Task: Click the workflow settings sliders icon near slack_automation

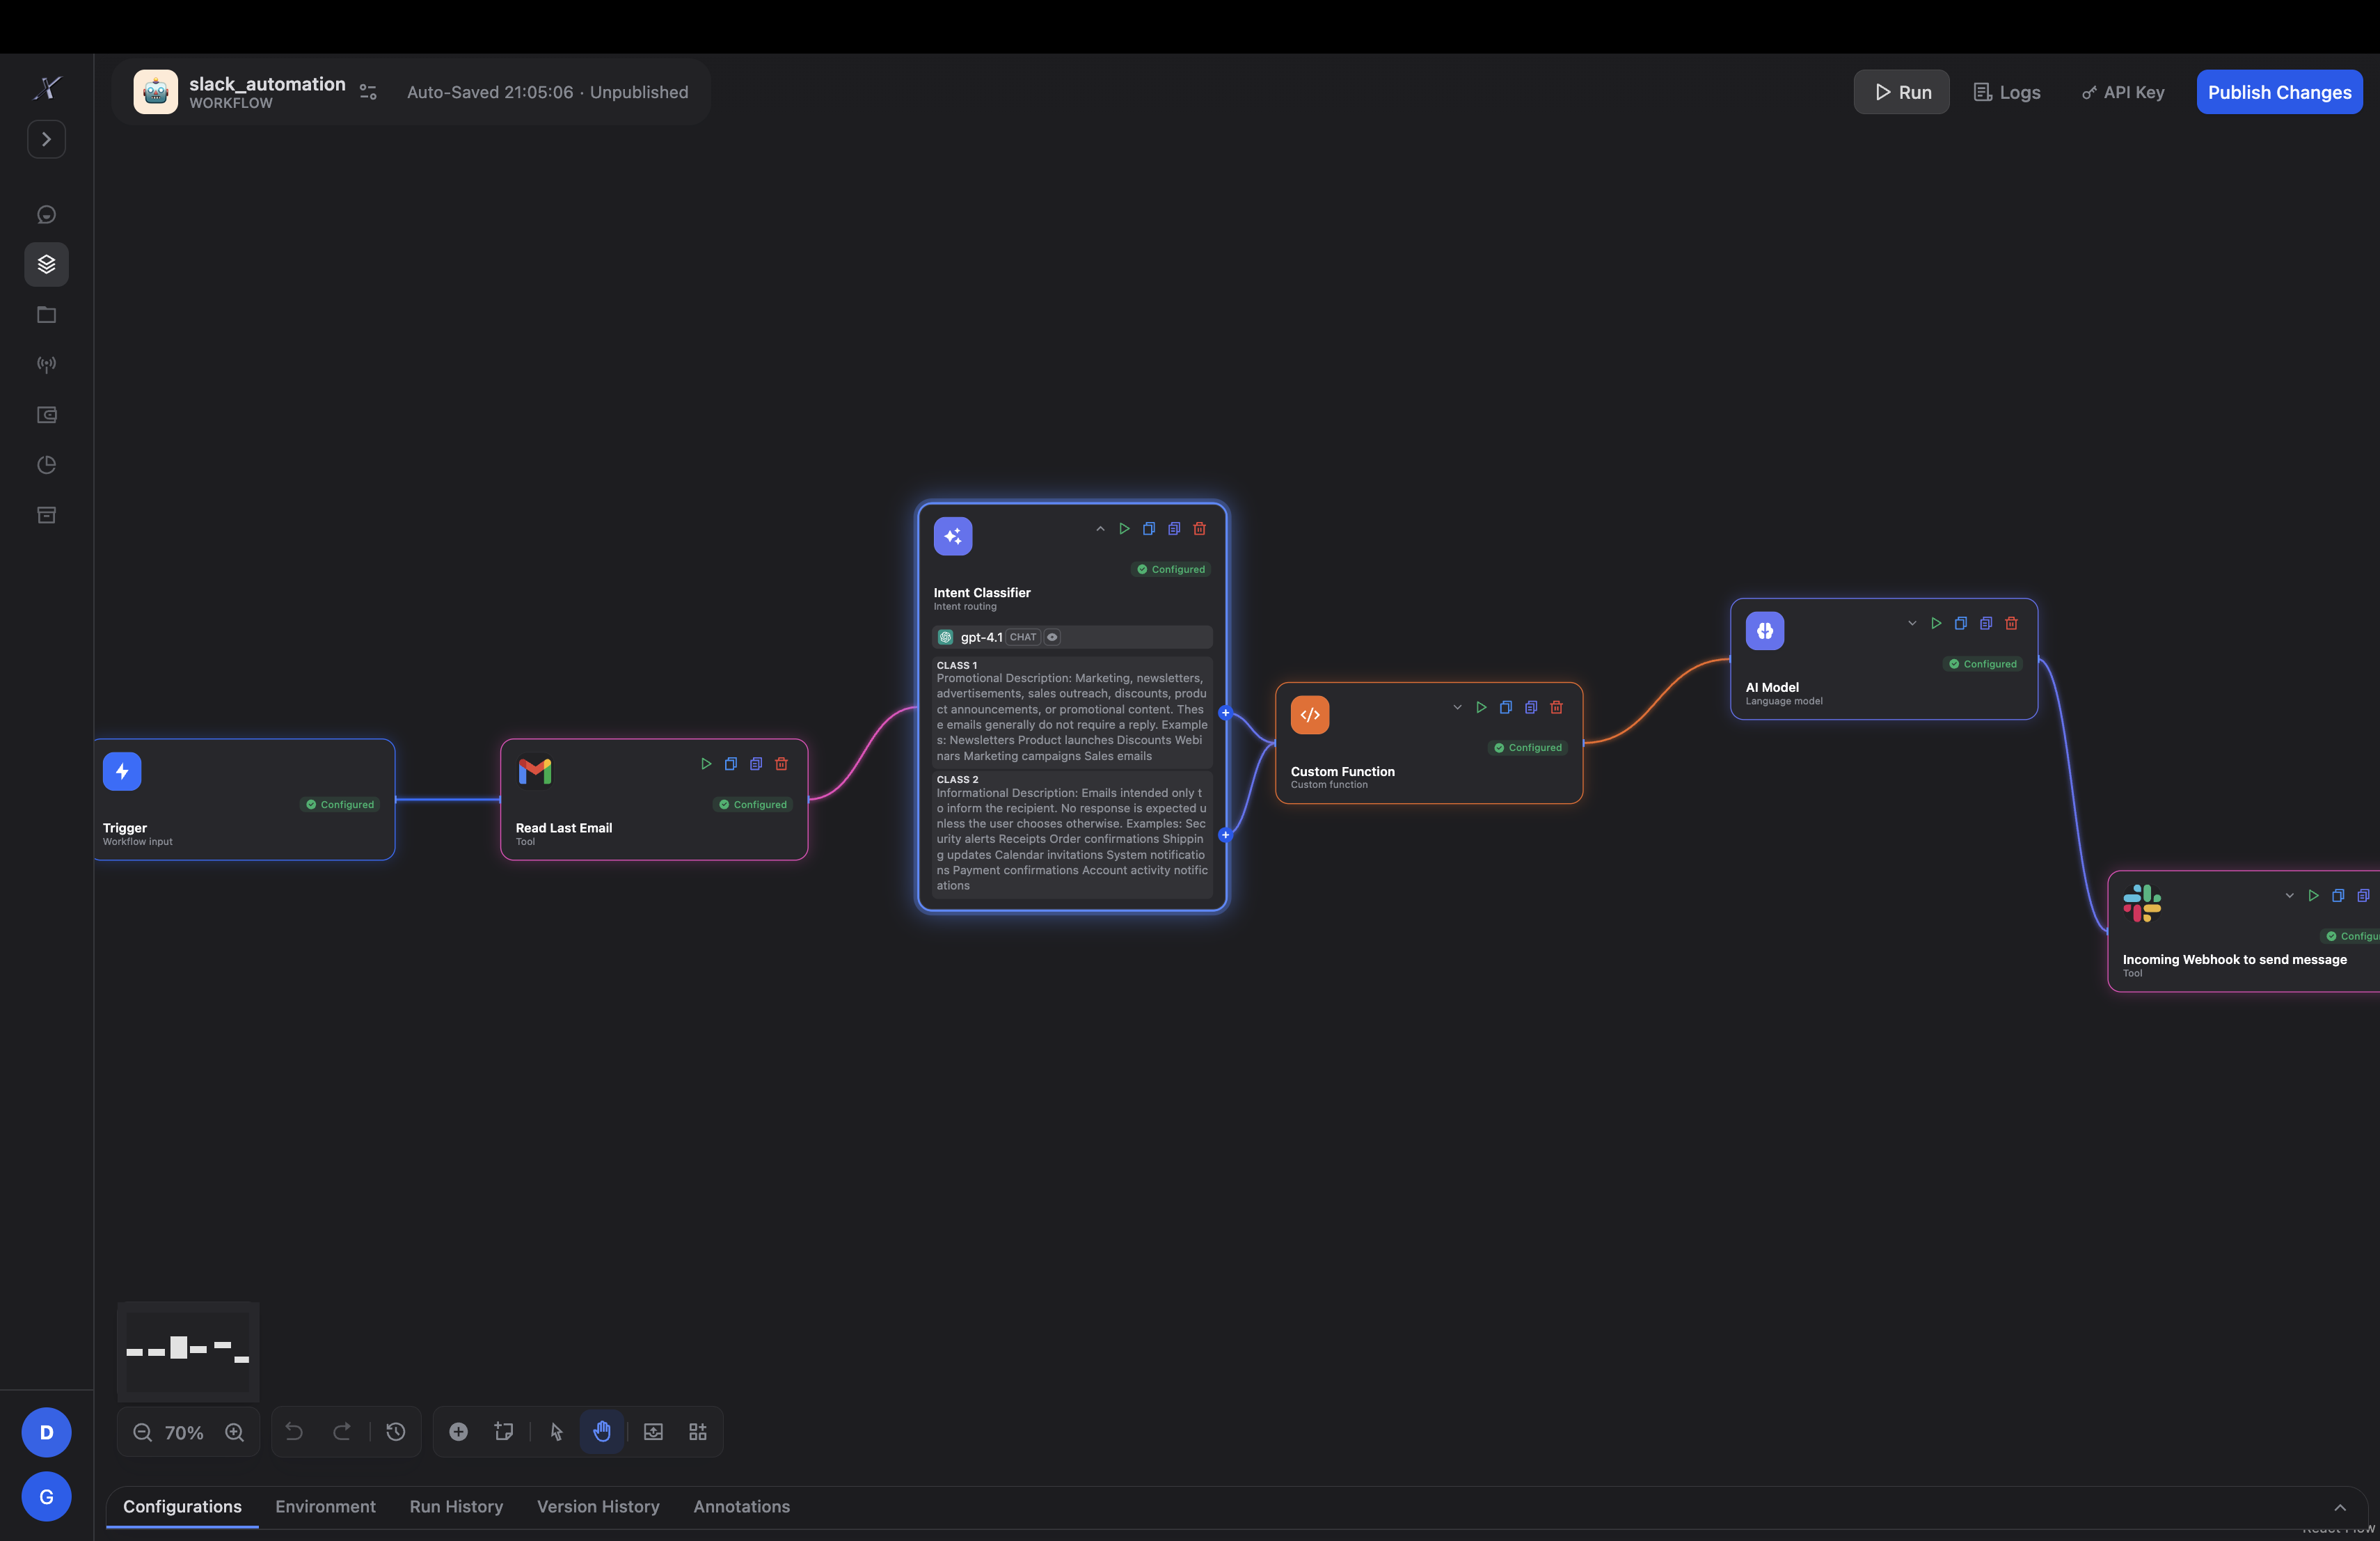Action: 368,92
